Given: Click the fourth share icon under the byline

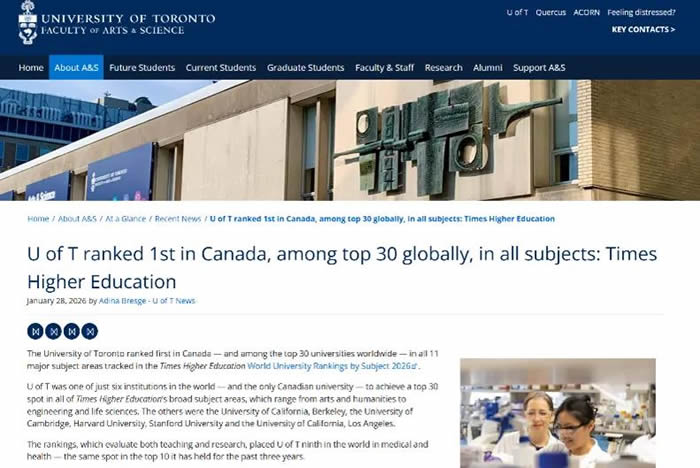Looking at the screenshot, I should [x=90, y=331].
